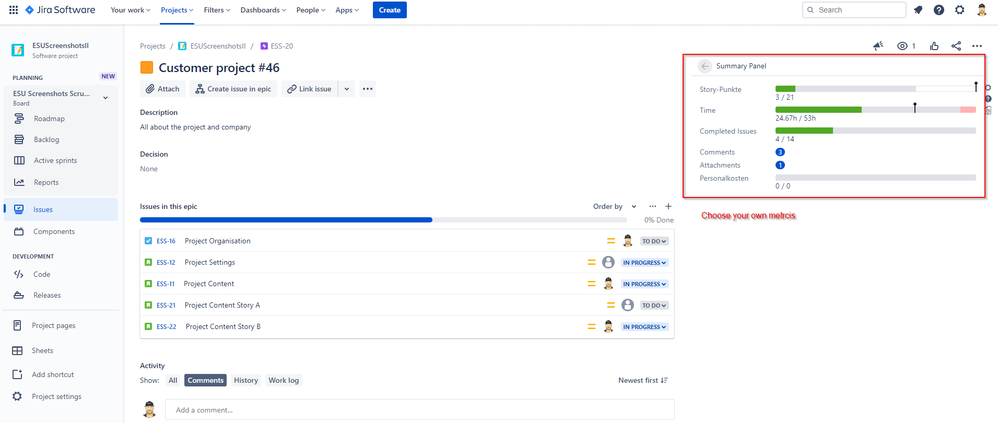
Task: Expand the Apps menu
Action: point(347,10)
